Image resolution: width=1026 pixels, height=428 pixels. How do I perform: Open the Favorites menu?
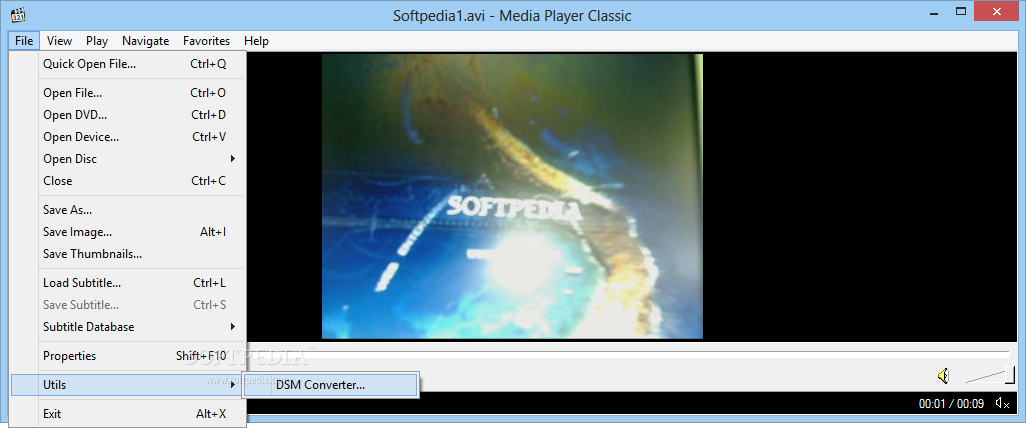(207, 41)
